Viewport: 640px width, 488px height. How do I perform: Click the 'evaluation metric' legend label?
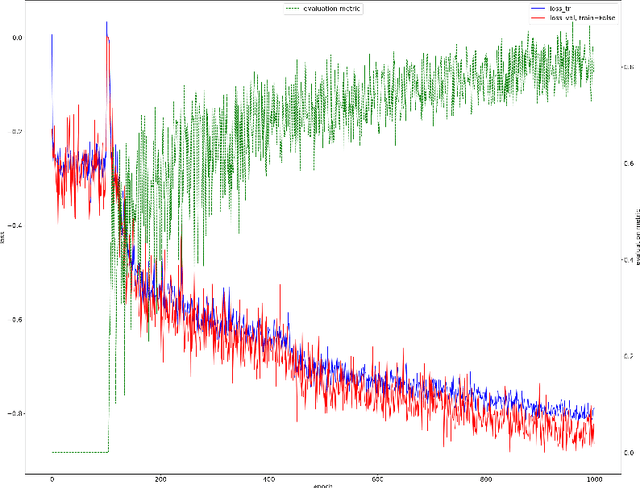[332, 8]
